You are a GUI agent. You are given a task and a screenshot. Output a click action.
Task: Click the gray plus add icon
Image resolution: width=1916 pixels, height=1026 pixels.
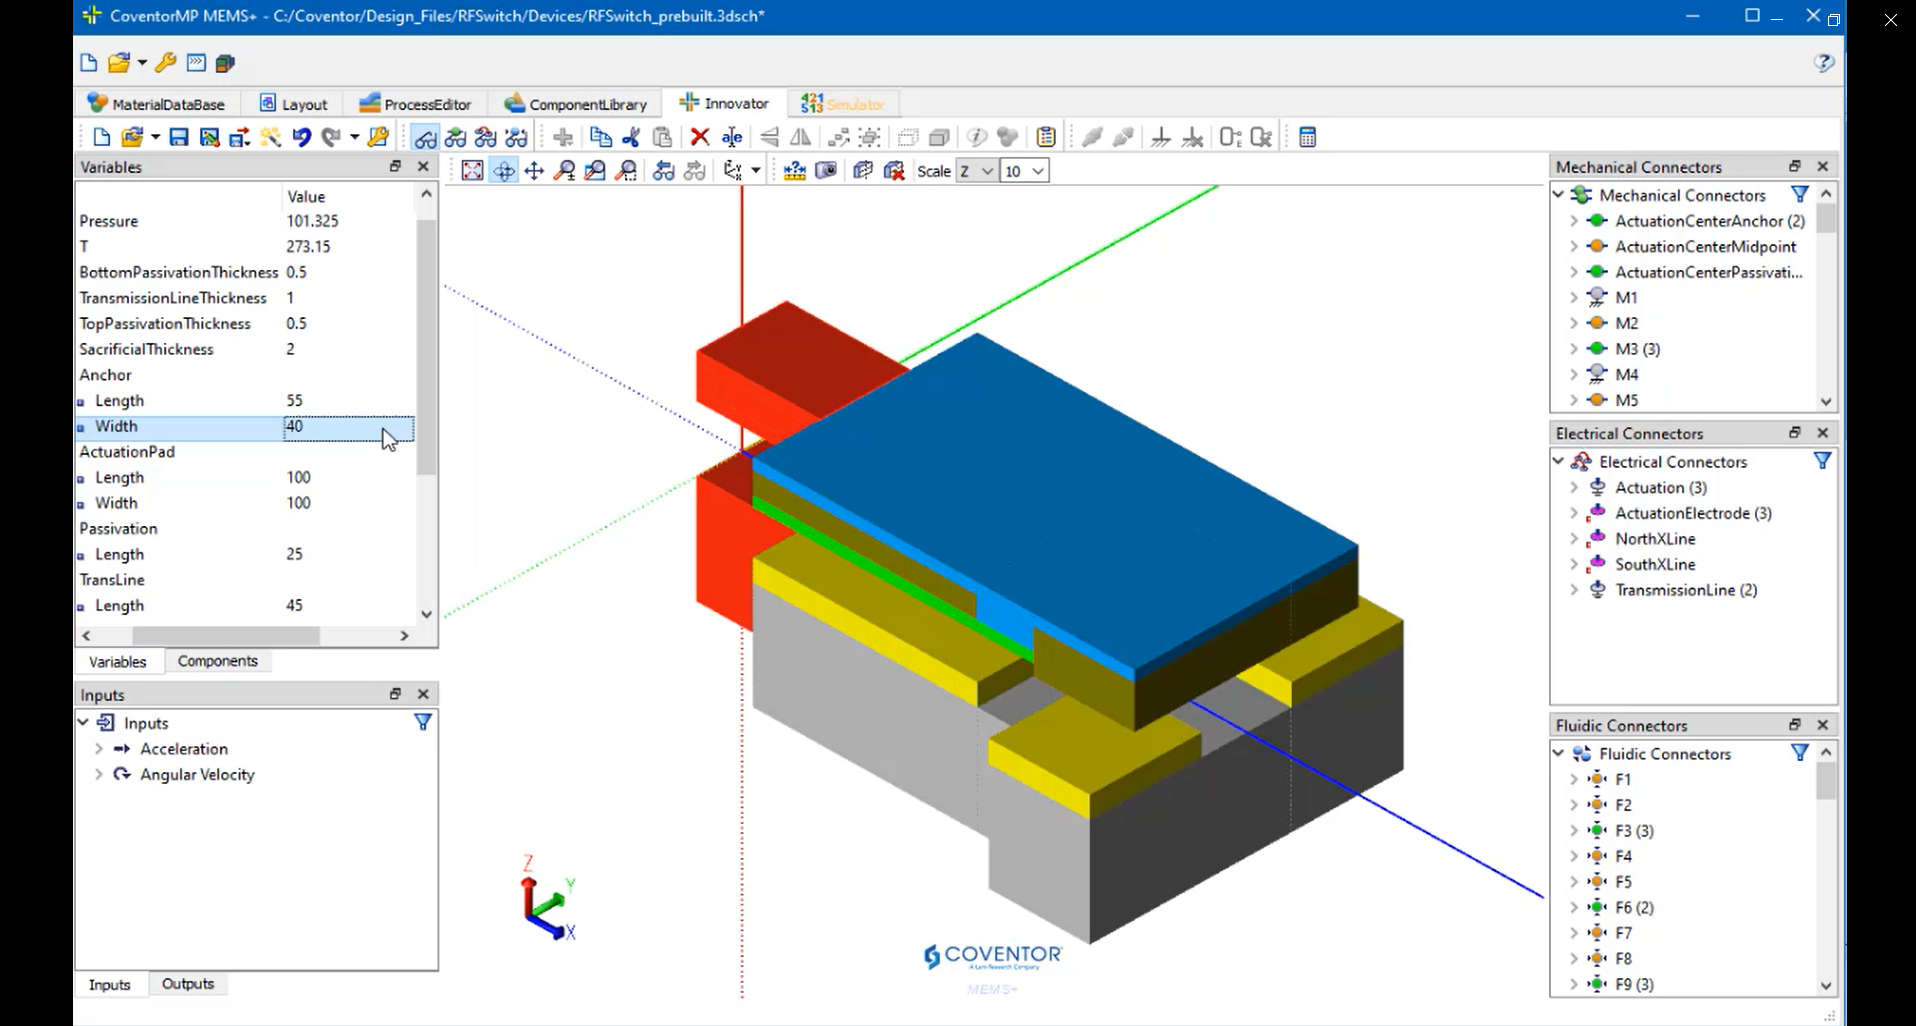pos(563,137)
